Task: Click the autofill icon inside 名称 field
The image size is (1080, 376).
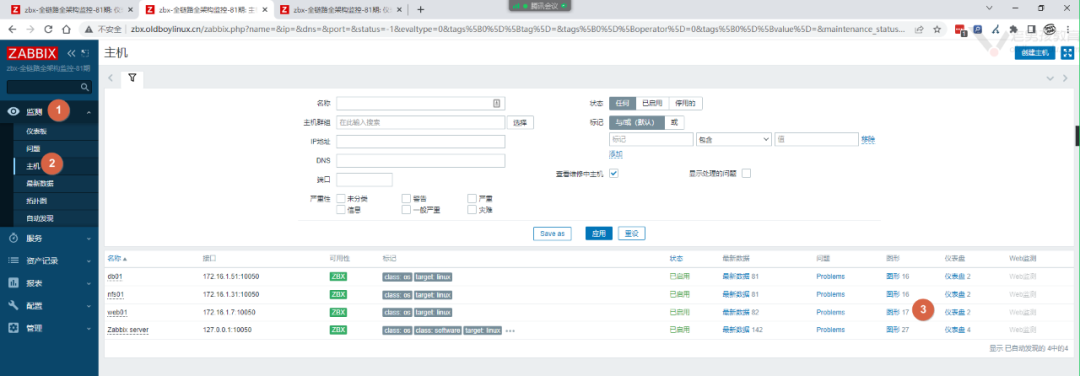Action: coord(497,103)
